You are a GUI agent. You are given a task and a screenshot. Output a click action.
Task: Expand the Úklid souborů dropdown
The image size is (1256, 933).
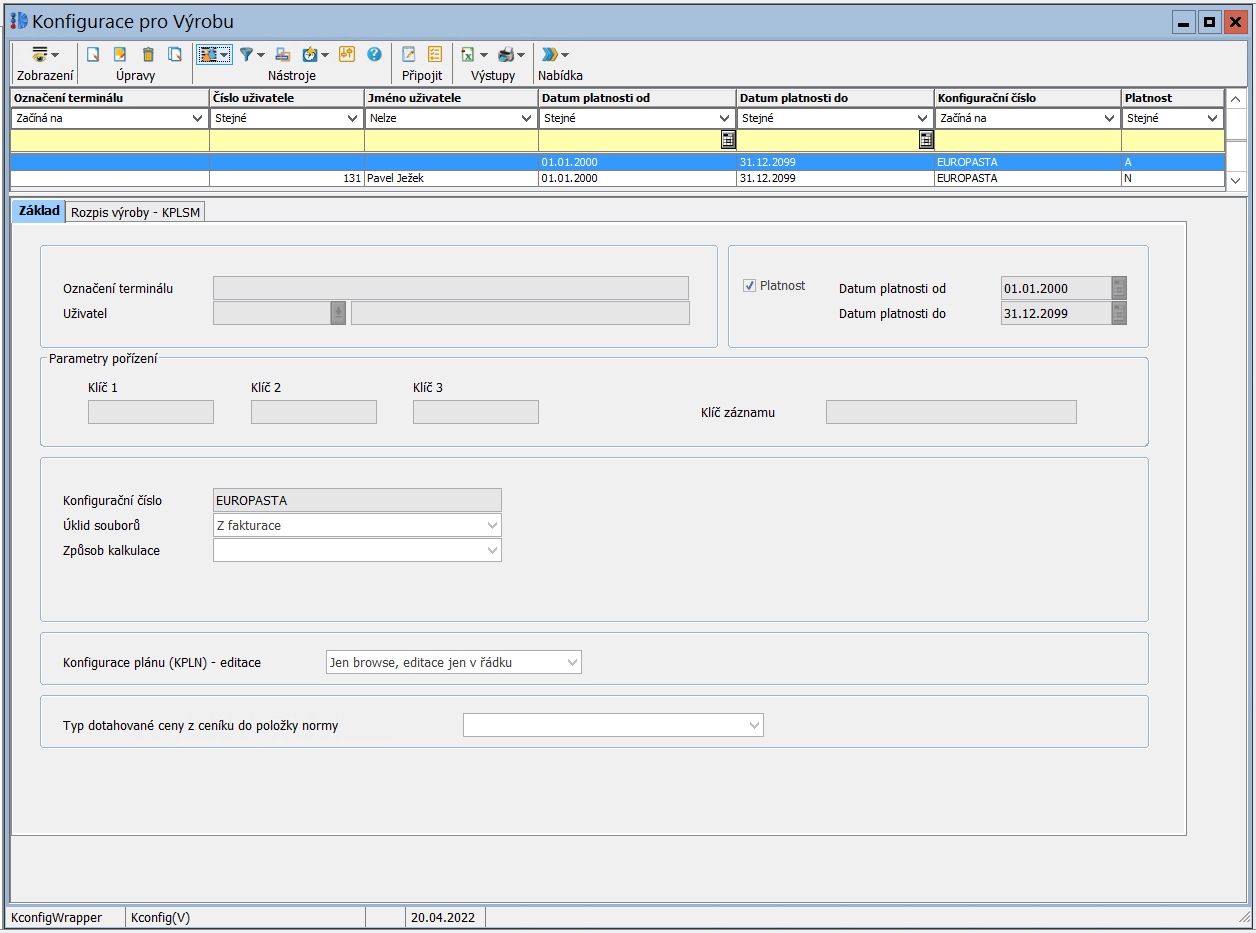pyautogui.click(x=492, y=525)
